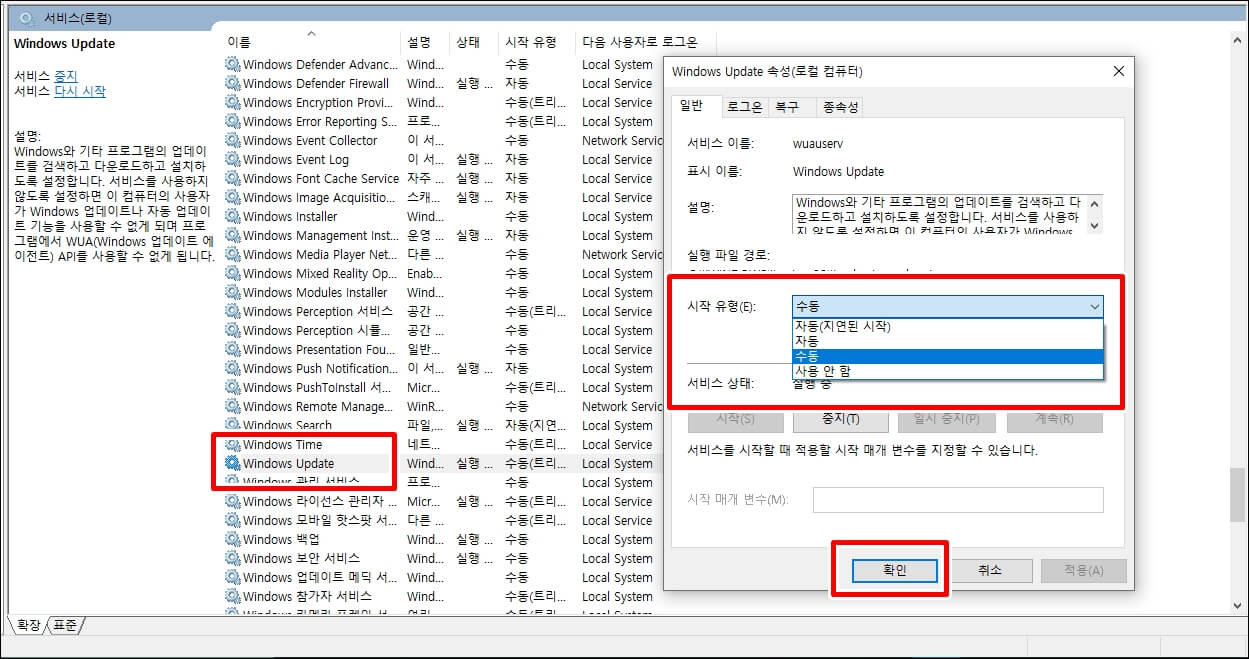Click gear icon of Windows Encryption Provi
The image size is (1249, 659).
(233, 103)
